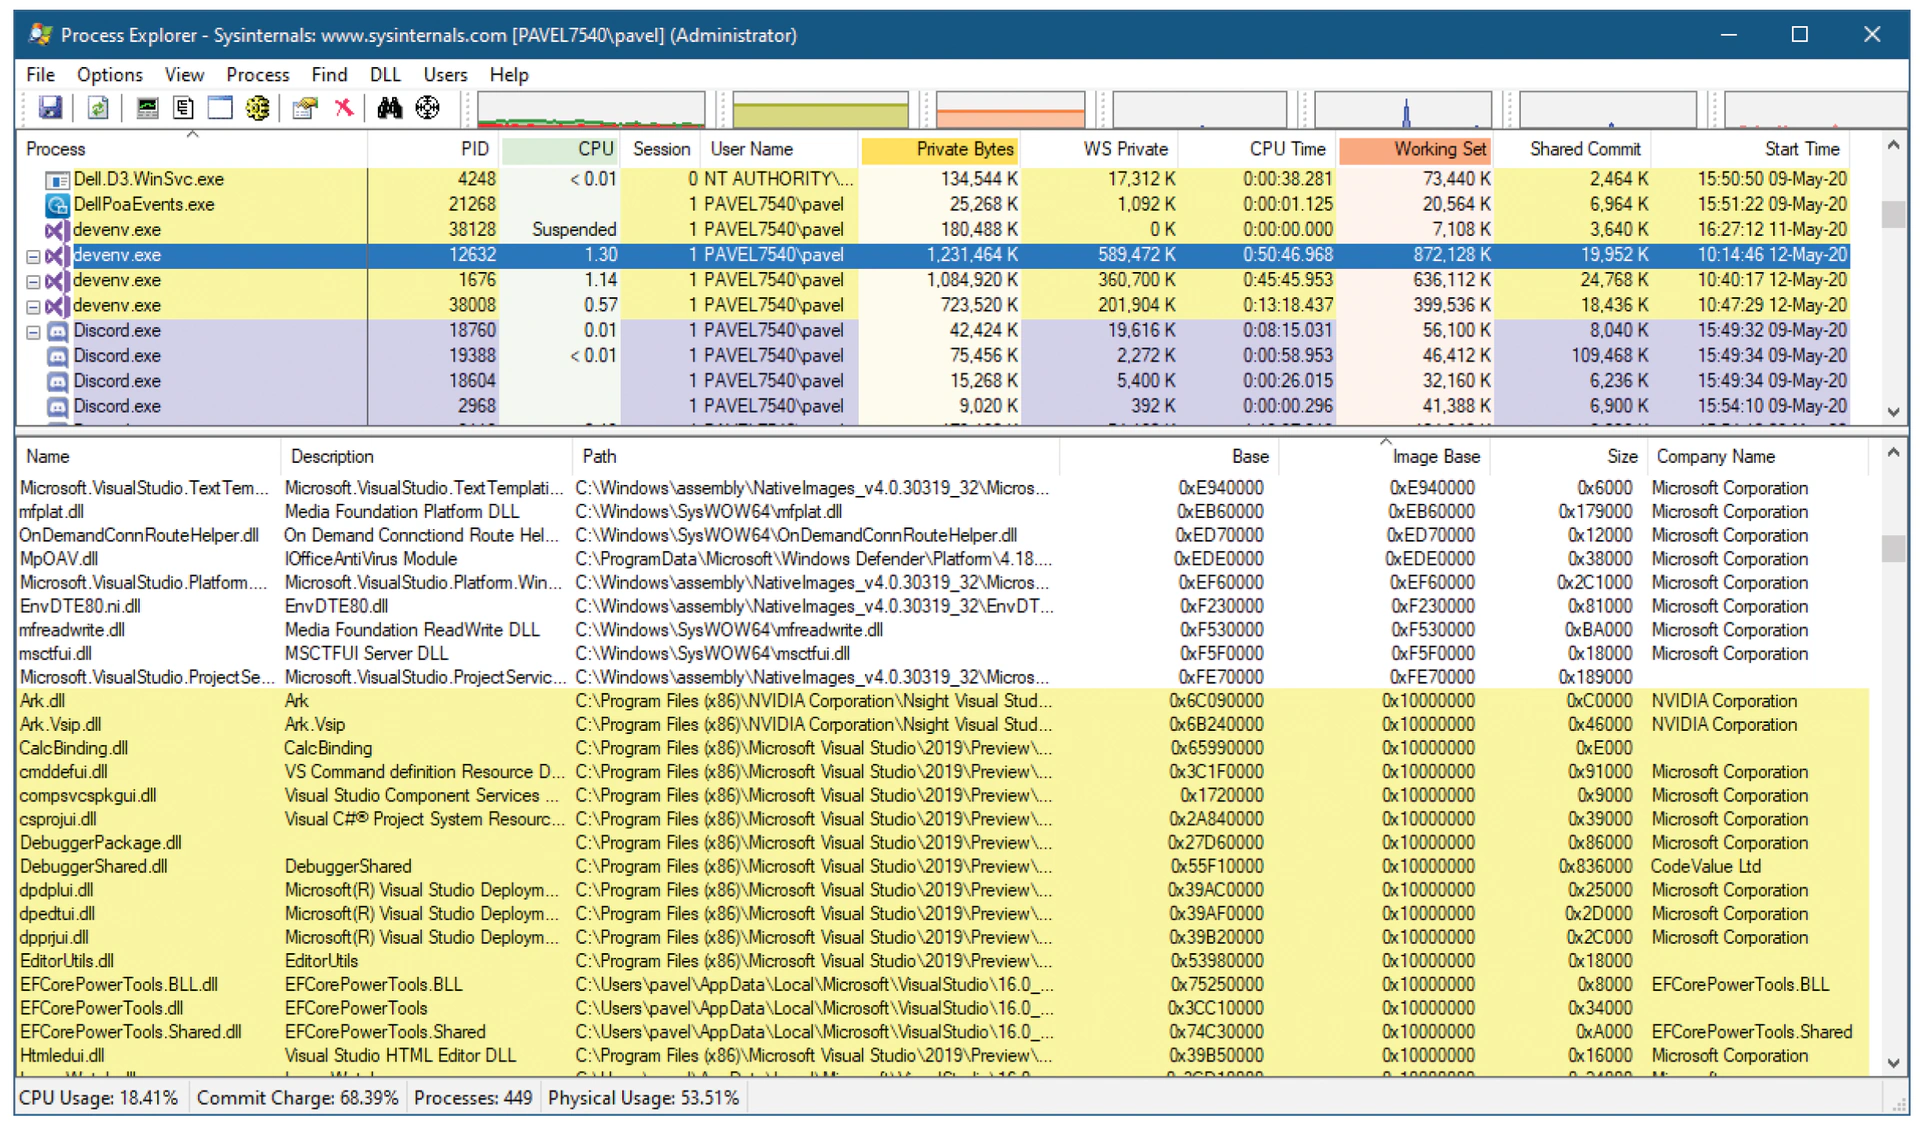Open the Process menu

pos(257,75)
